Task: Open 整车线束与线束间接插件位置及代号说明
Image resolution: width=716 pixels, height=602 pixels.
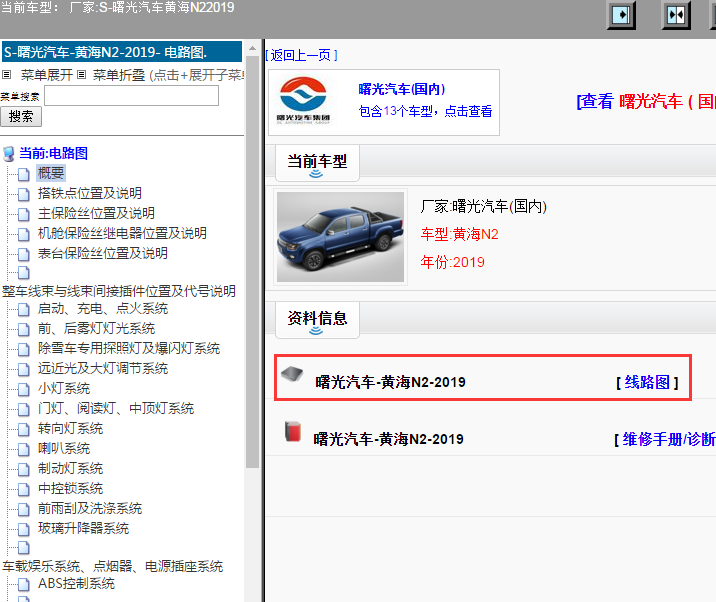Action: 119,291
